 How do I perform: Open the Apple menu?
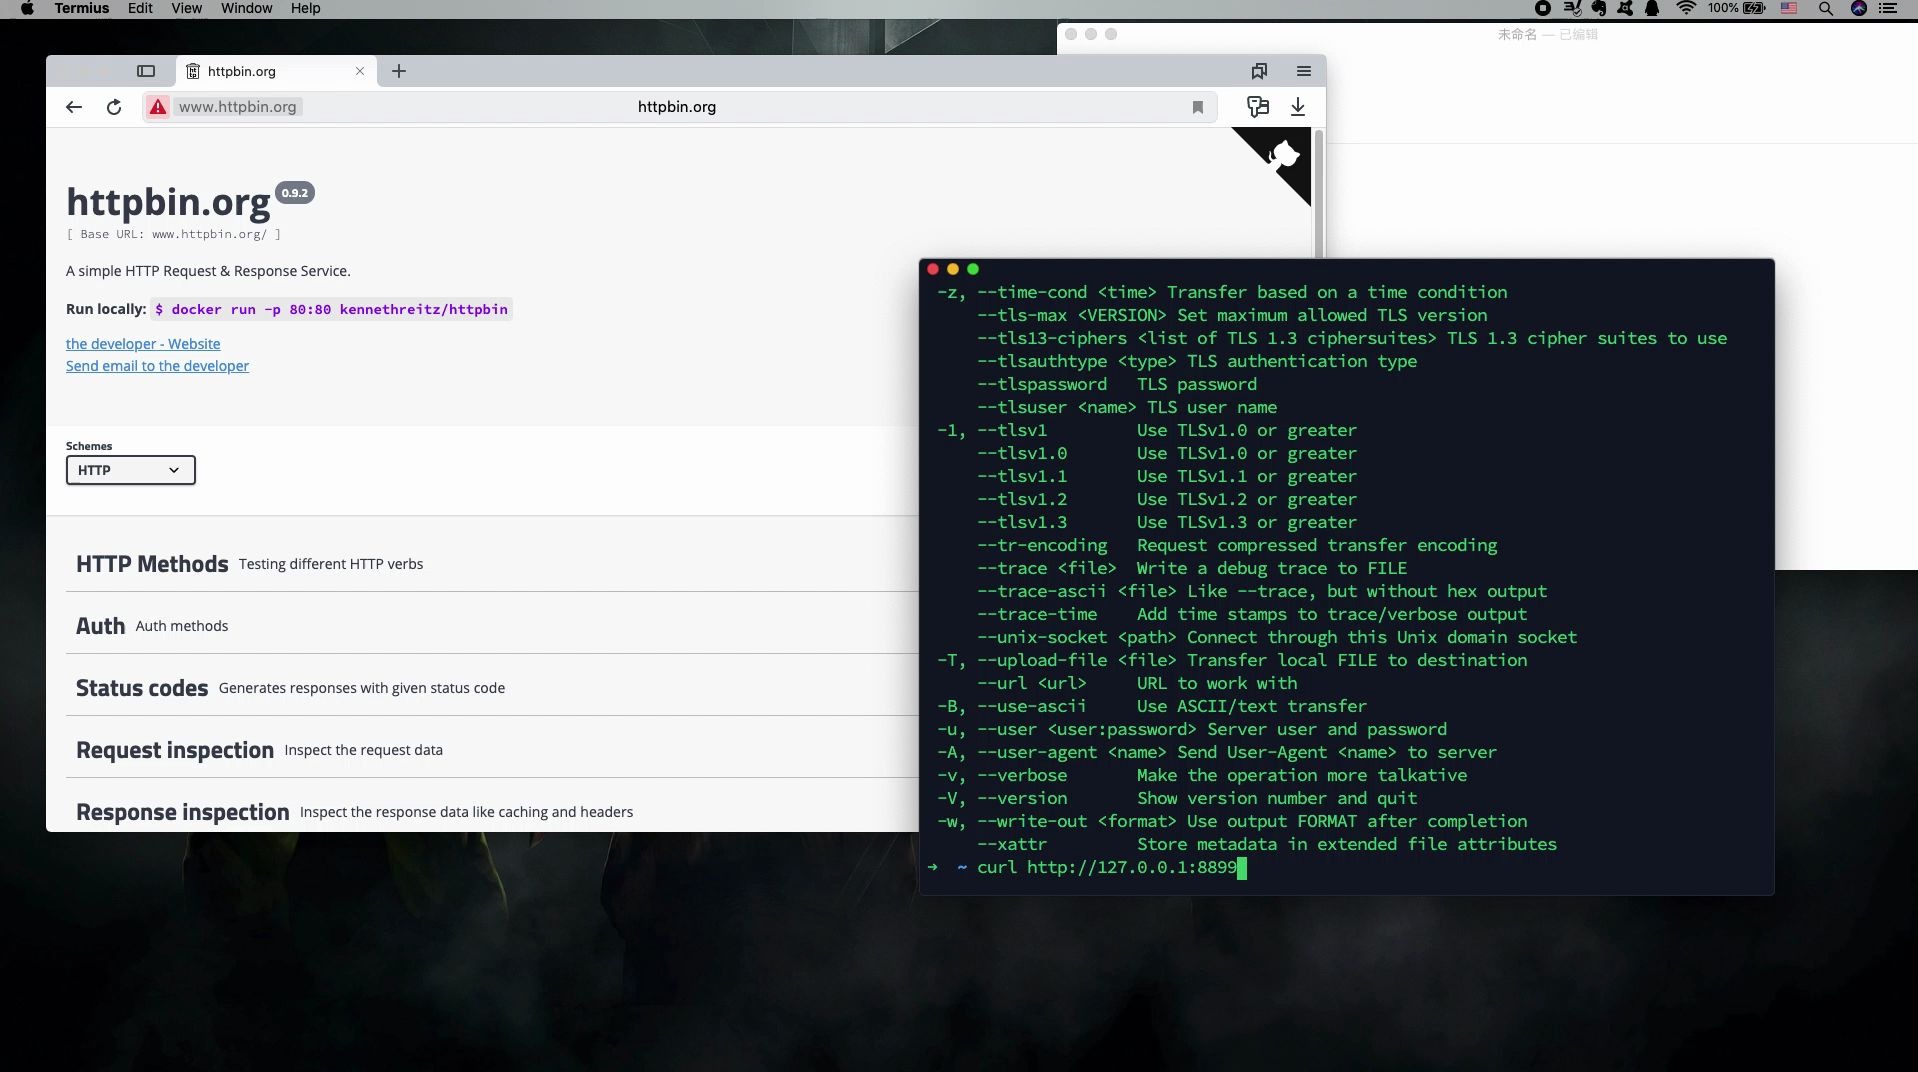tap(27, 8)
